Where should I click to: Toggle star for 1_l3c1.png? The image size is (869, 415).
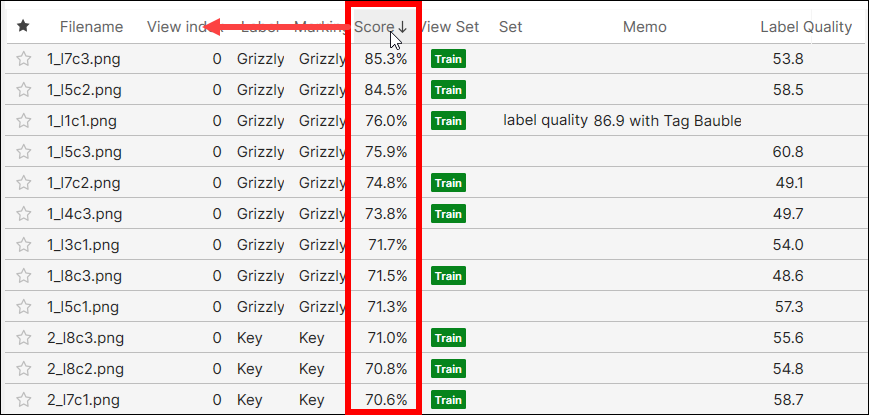24,245
